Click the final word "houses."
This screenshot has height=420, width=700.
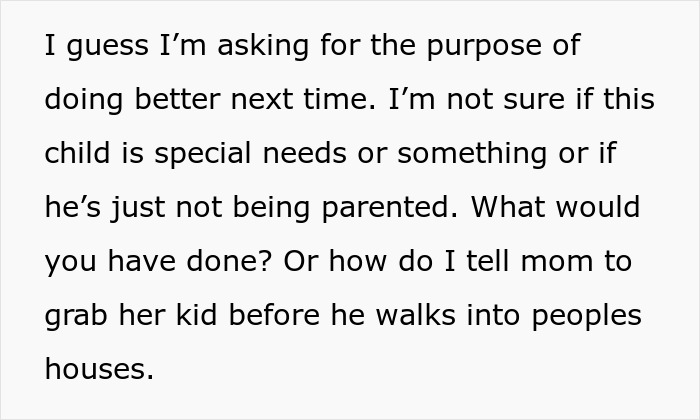100,371
